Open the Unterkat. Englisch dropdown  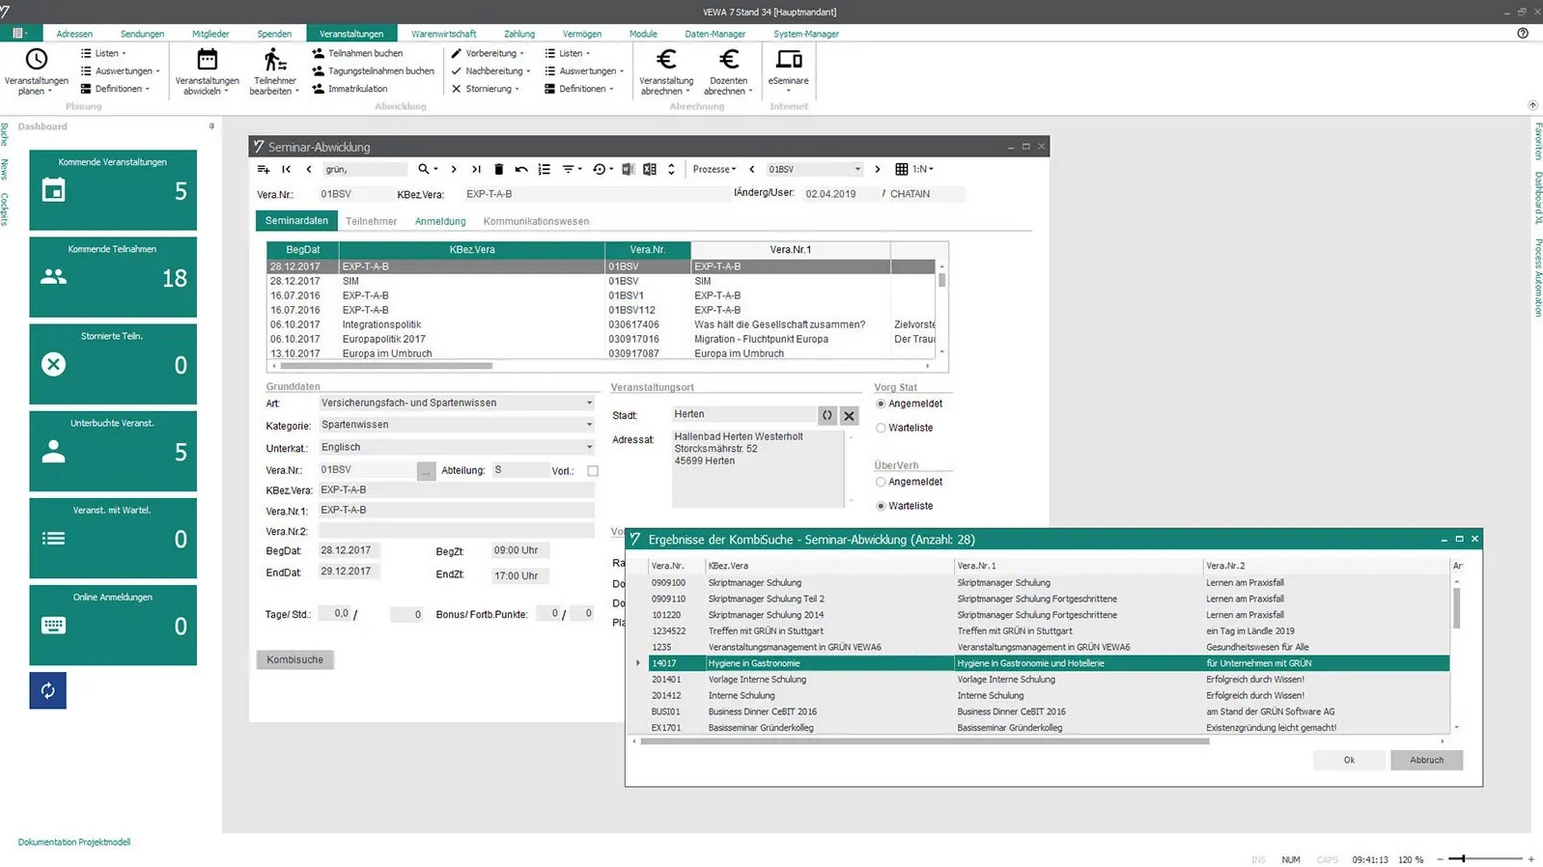(589, 447)
